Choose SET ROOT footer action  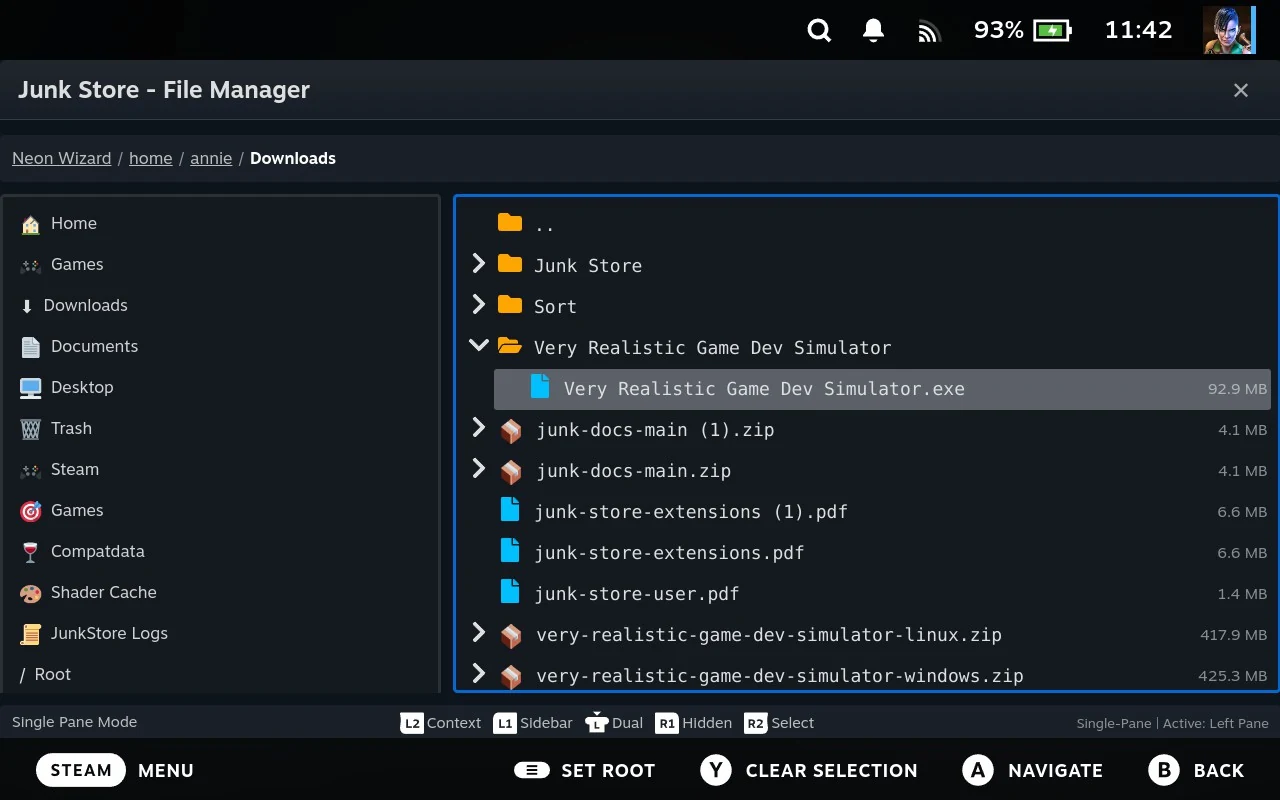(585, 770)
